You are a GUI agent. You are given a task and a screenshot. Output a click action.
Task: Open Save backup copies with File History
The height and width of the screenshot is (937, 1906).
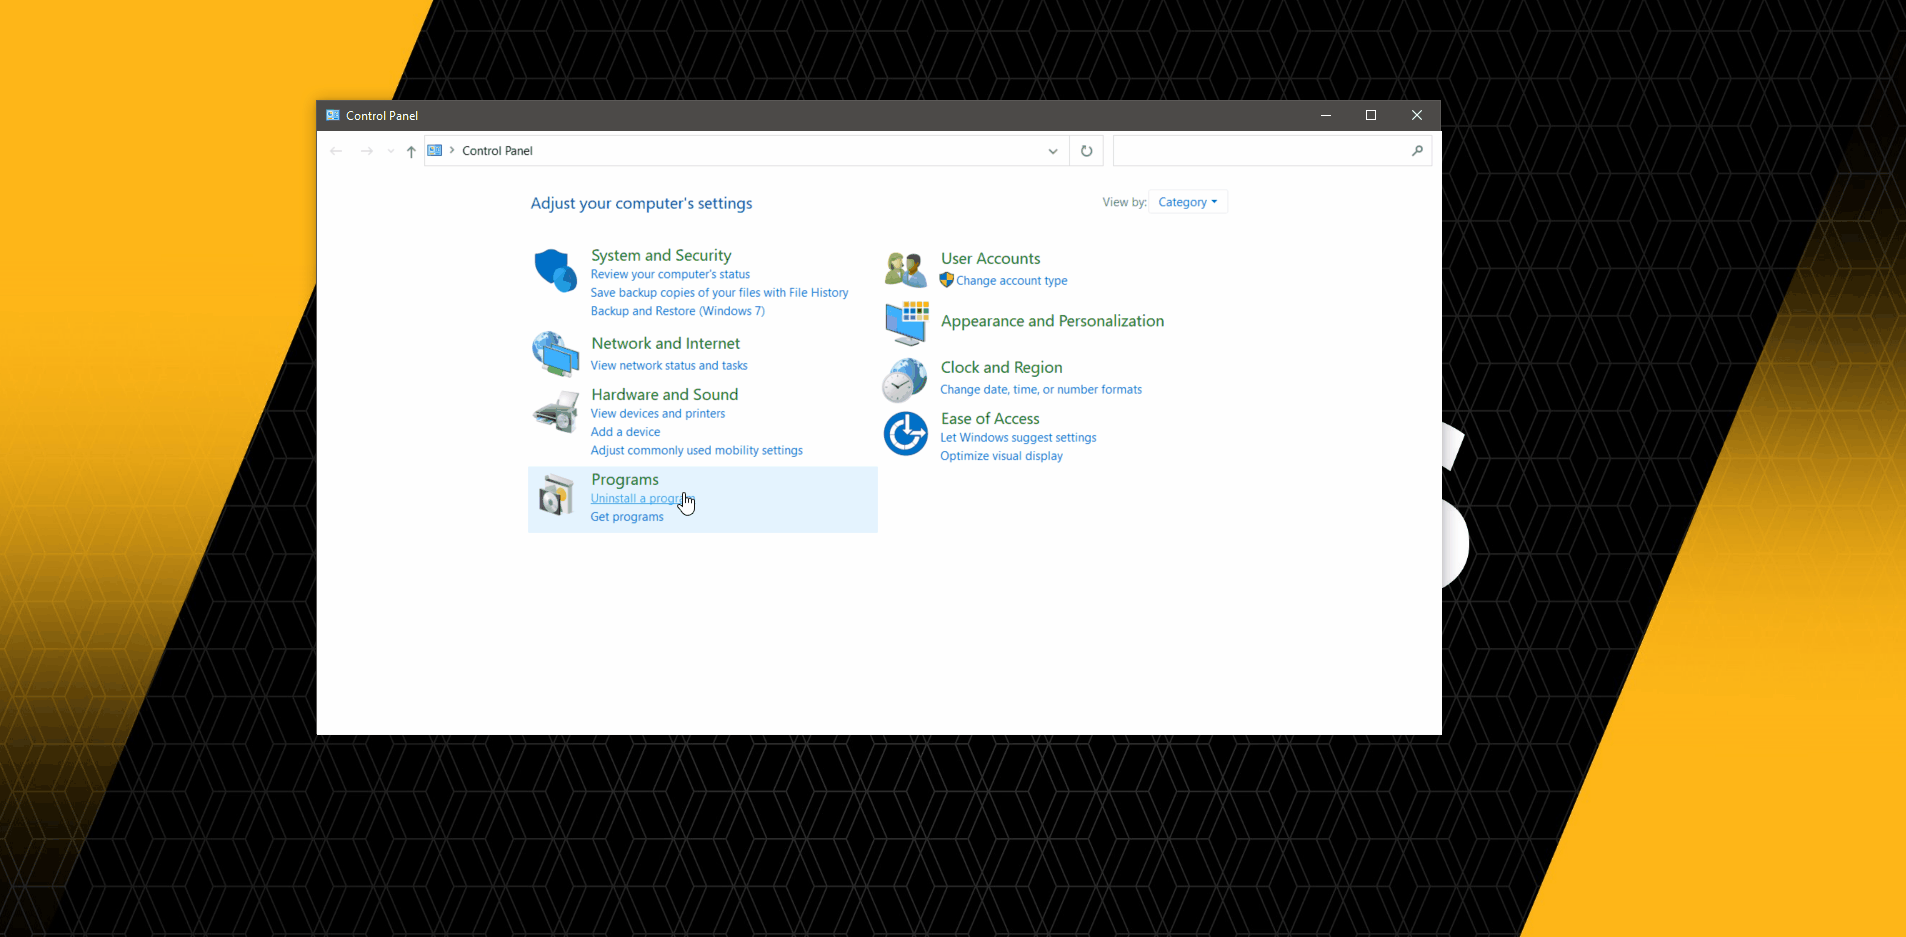tap(719, 293)
